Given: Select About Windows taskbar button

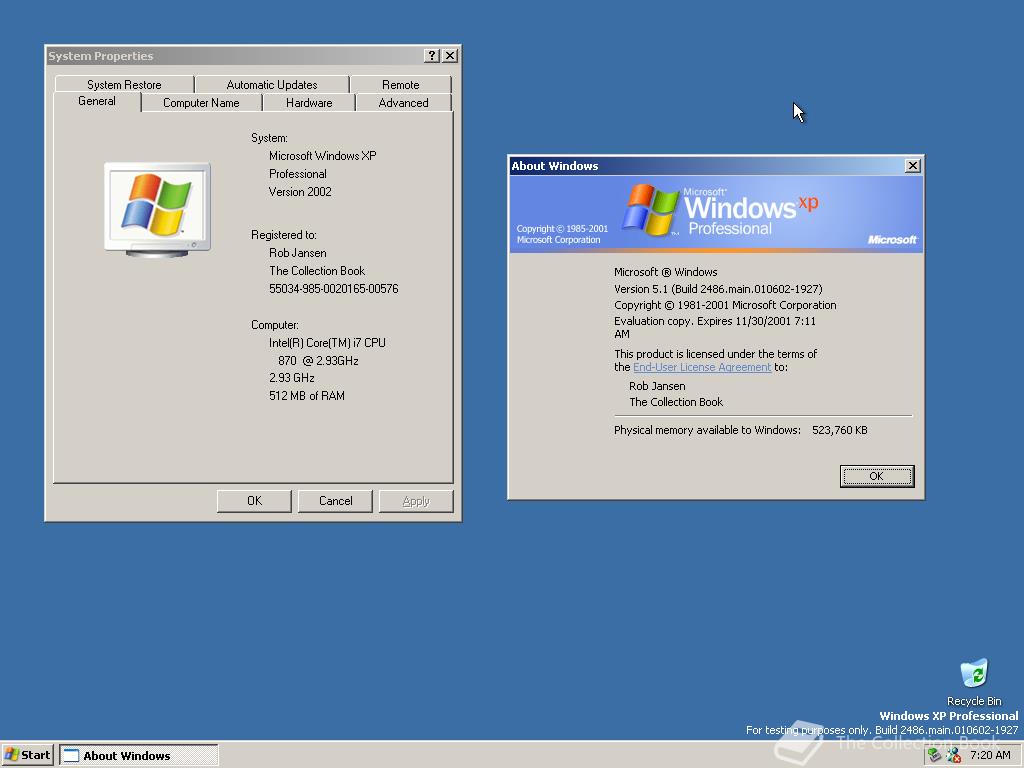Looking at the screenshot, I should (x=139, y=756).
